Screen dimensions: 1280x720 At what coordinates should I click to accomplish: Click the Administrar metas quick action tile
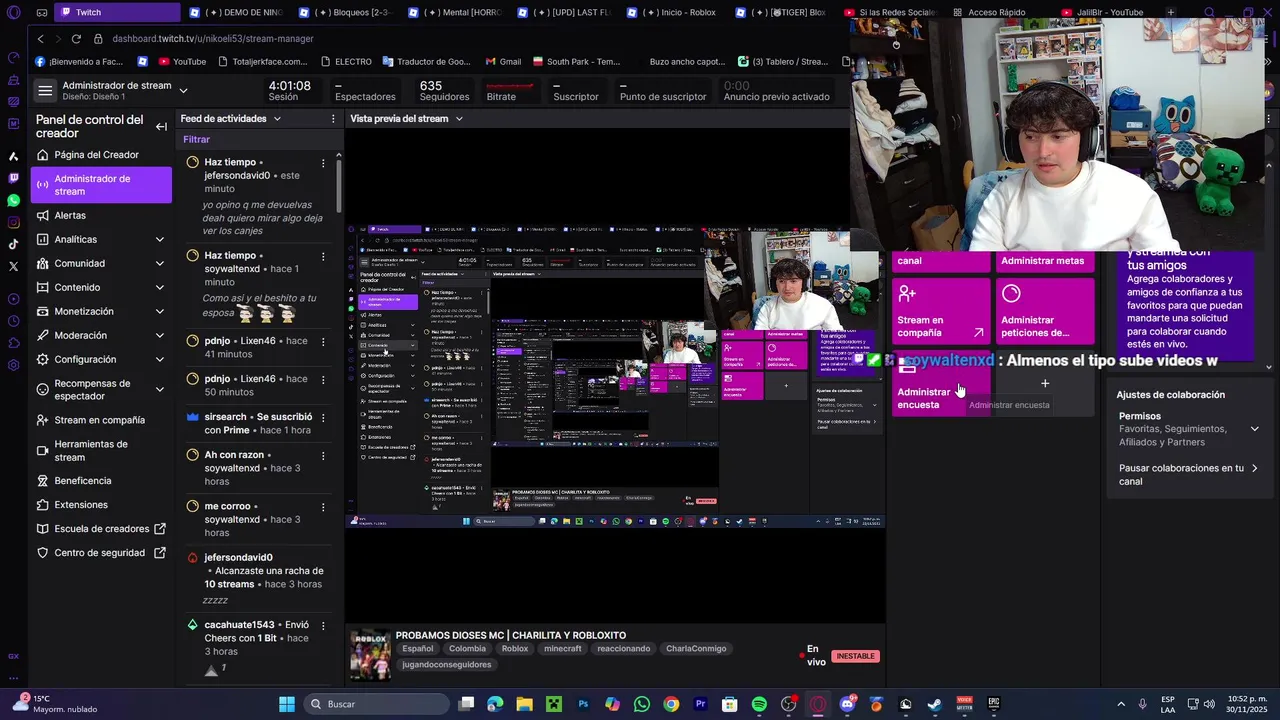point(1045,262)
